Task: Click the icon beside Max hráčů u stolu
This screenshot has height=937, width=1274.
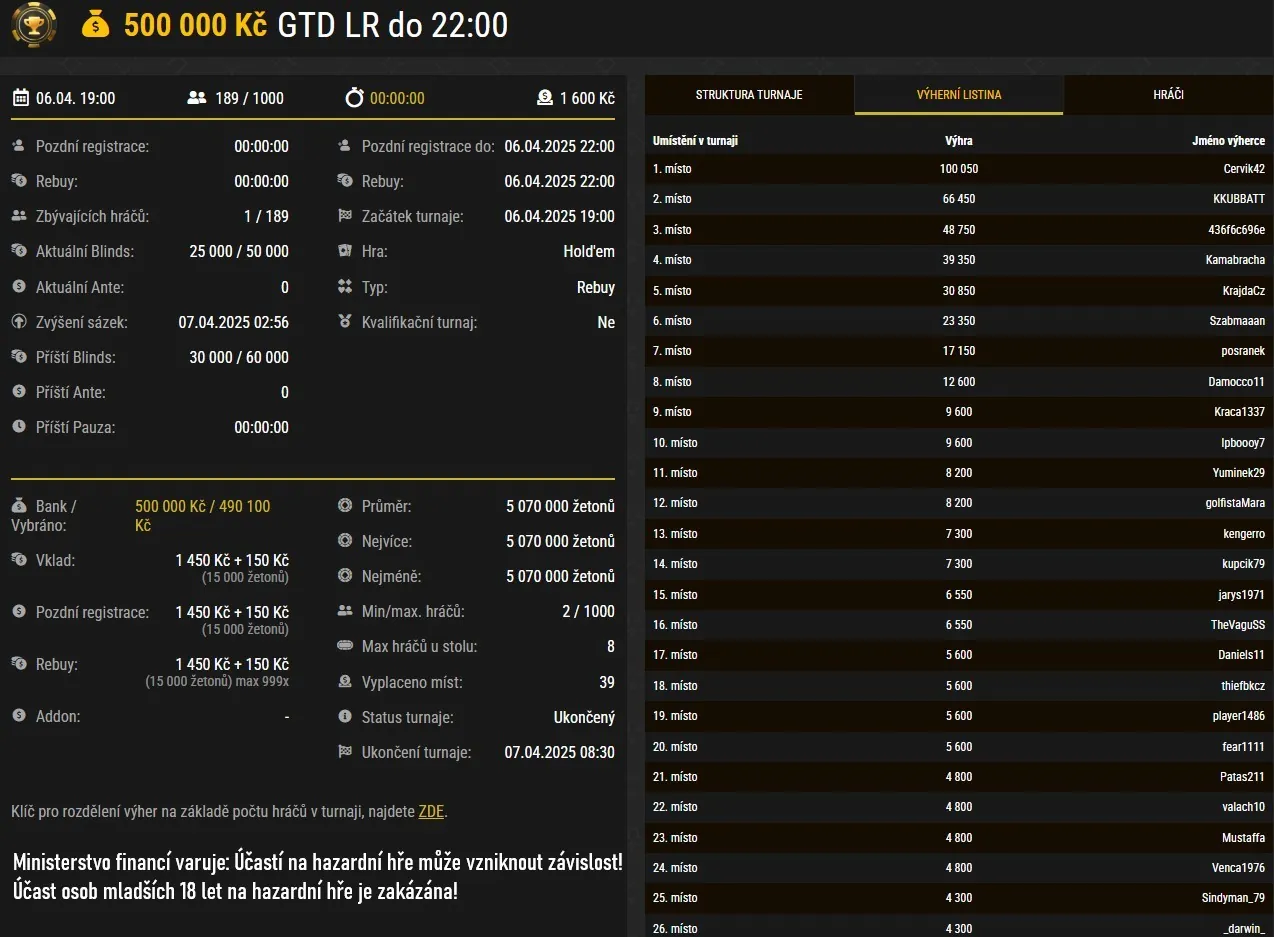Action: [347, 646]
